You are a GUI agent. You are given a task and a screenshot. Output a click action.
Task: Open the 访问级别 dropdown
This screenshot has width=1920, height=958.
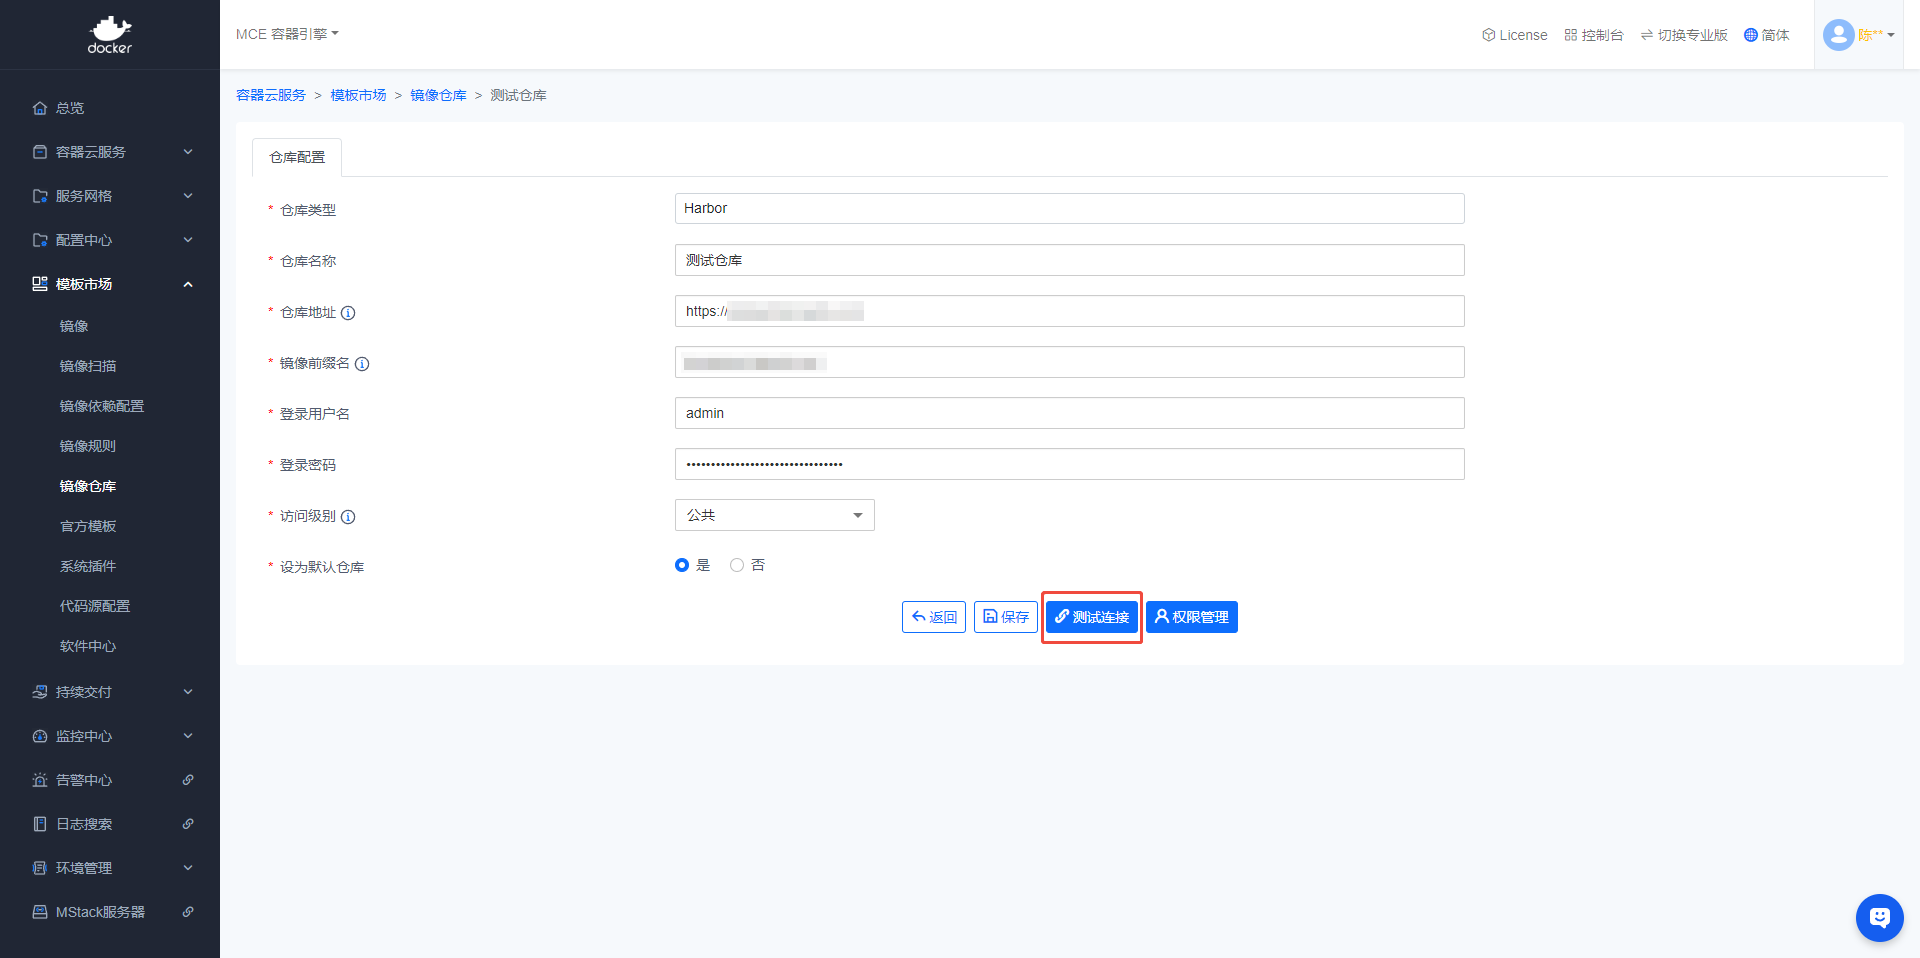[774, 515]
